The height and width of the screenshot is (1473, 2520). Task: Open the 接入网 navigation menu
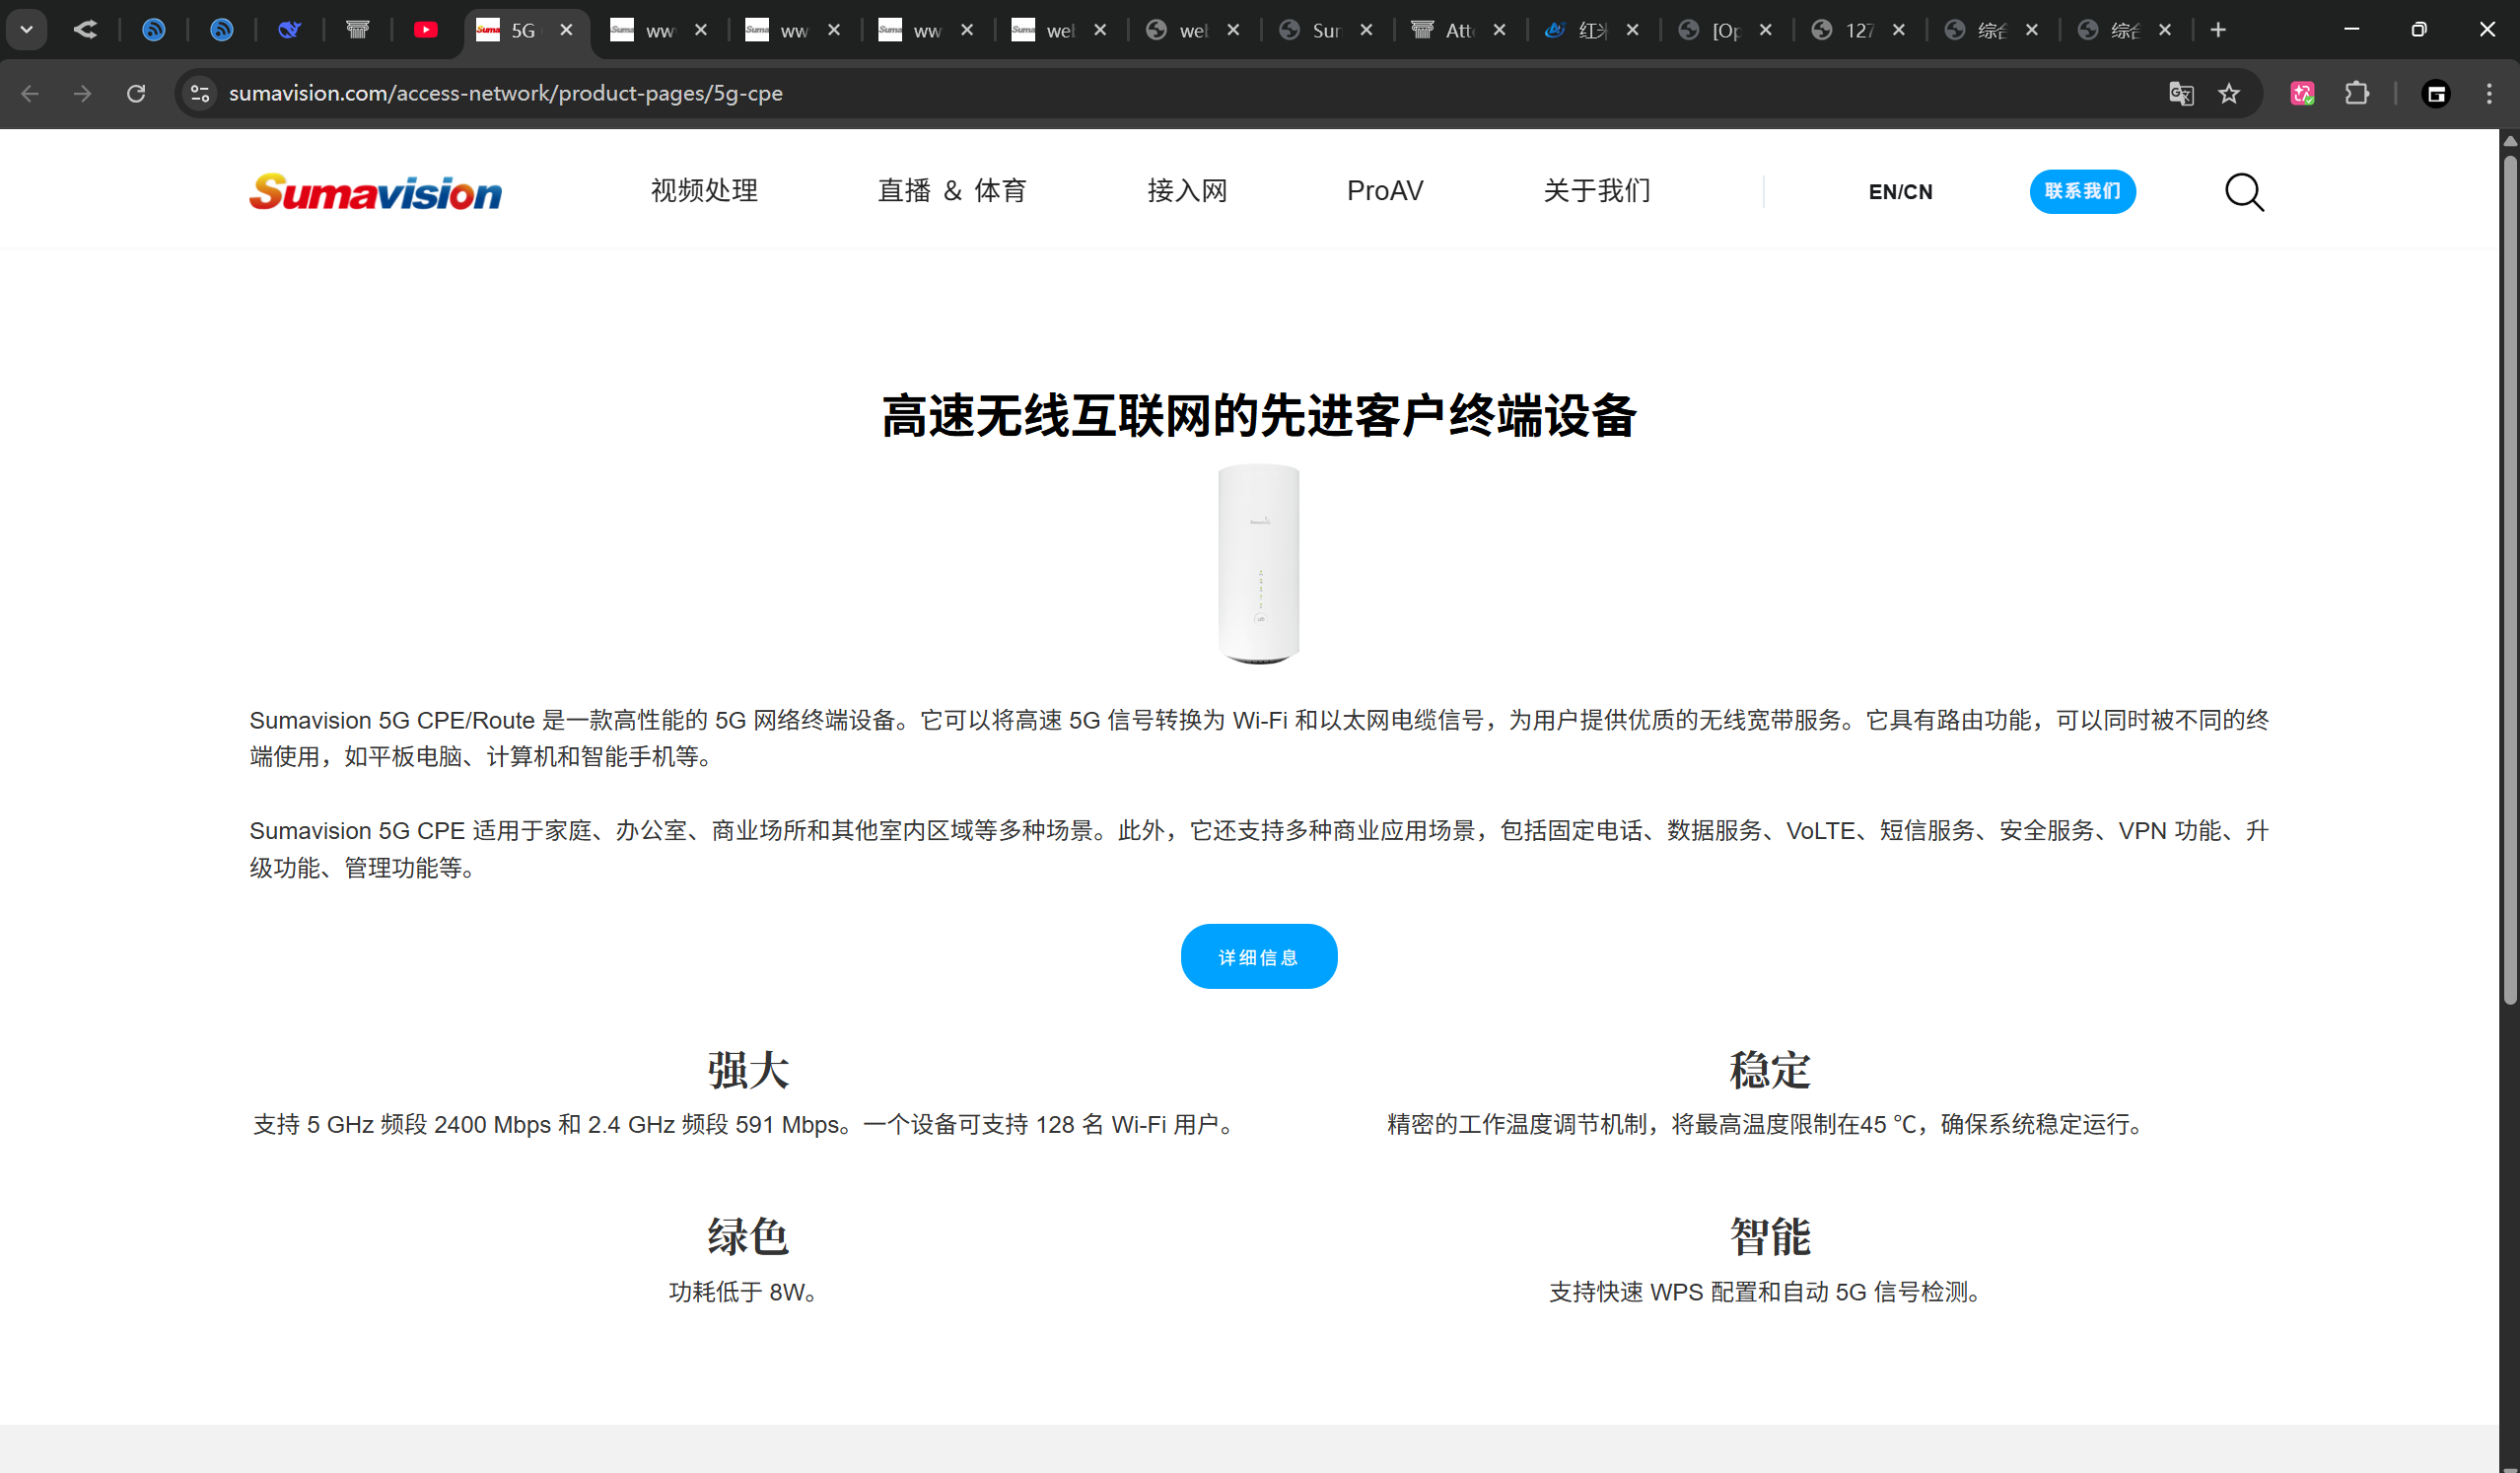click(x=1187, y=191)
